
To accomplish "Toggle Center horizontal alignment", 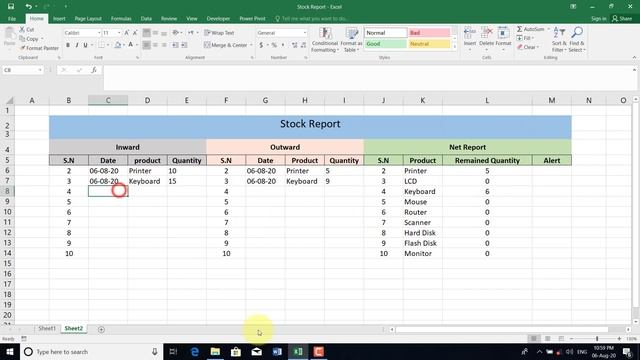I will [x=155, y=45].
